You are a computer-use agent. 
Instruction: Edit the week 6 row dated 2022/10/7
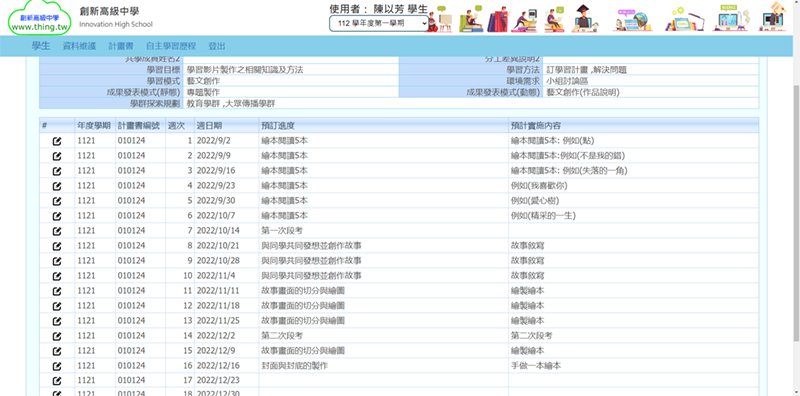[x=57, y=216]
